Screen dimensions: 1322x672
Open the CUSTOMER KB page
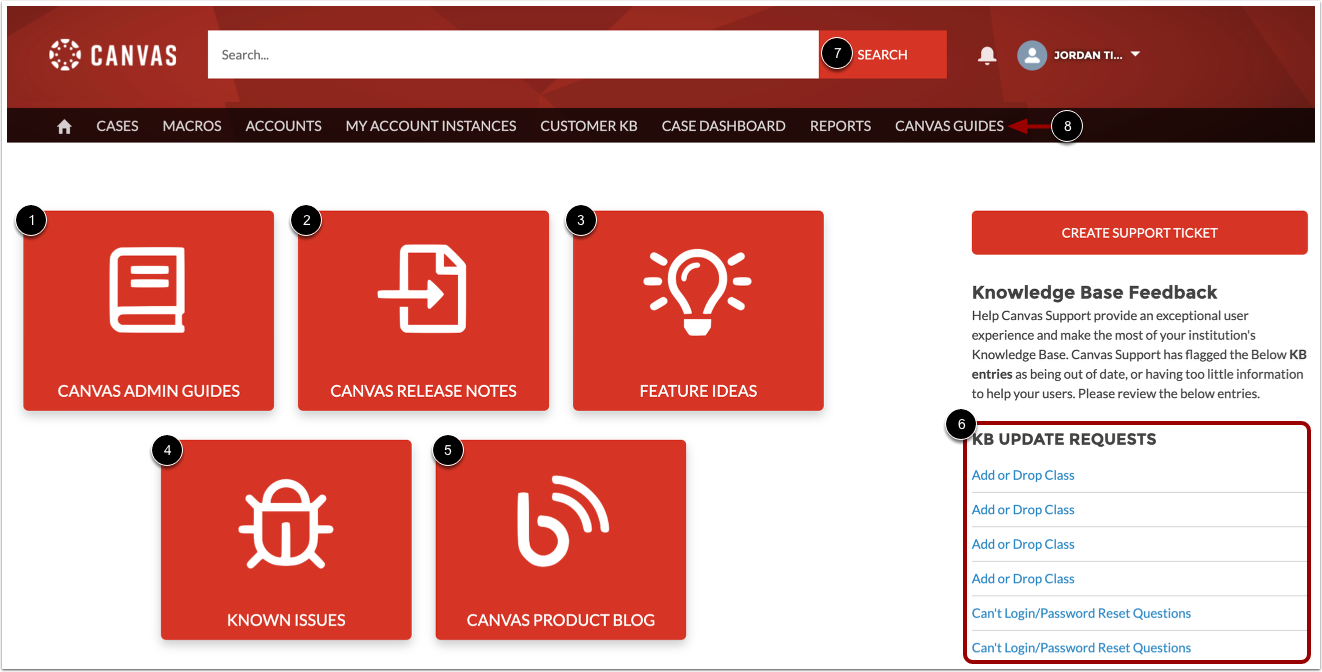point(588,125)
